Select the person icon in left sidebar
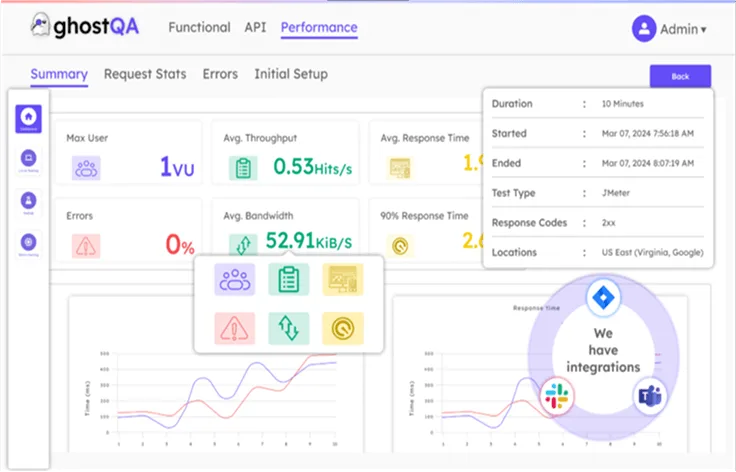 click(x=28, y=200)
